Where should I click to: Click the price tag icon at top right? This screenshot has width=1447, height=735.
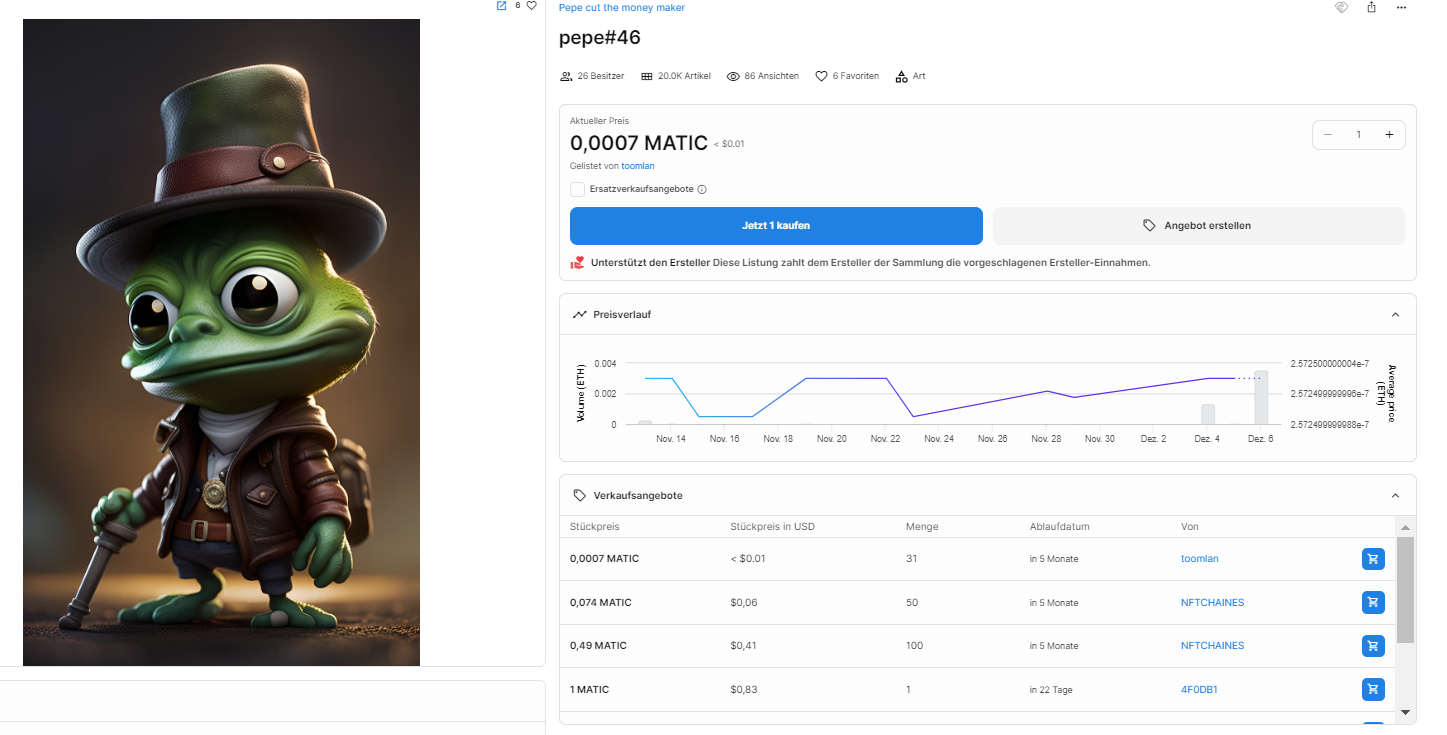[x=1342, y=7]
